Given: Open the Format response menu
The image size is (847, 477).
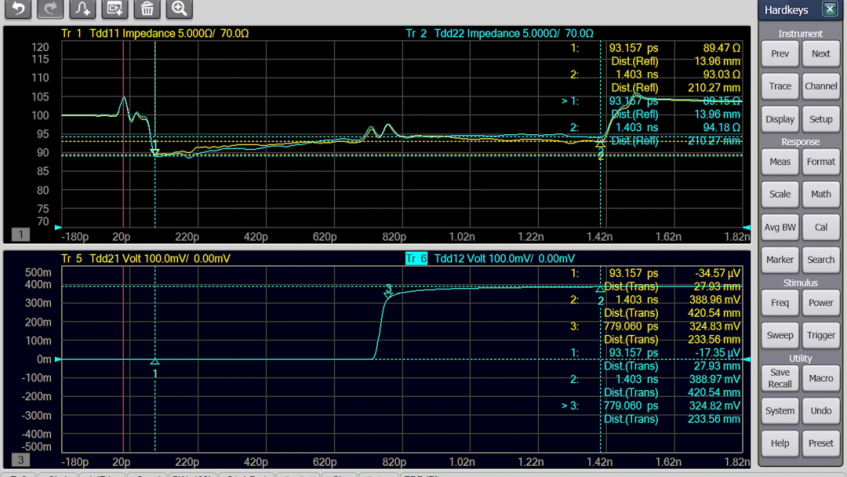Looking at the screenshot, I should [820, 162].
